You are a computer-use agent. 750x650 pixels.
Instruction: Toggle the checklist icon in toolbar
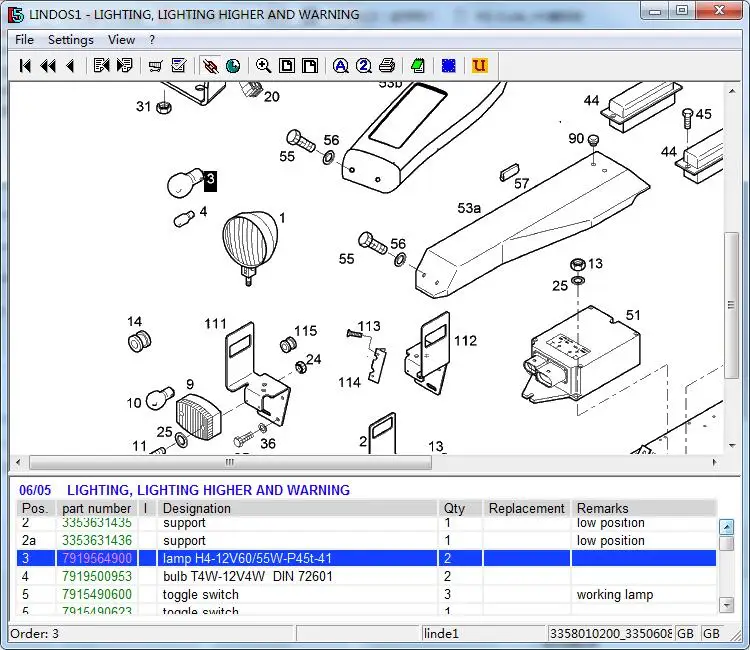click(179, 66)
